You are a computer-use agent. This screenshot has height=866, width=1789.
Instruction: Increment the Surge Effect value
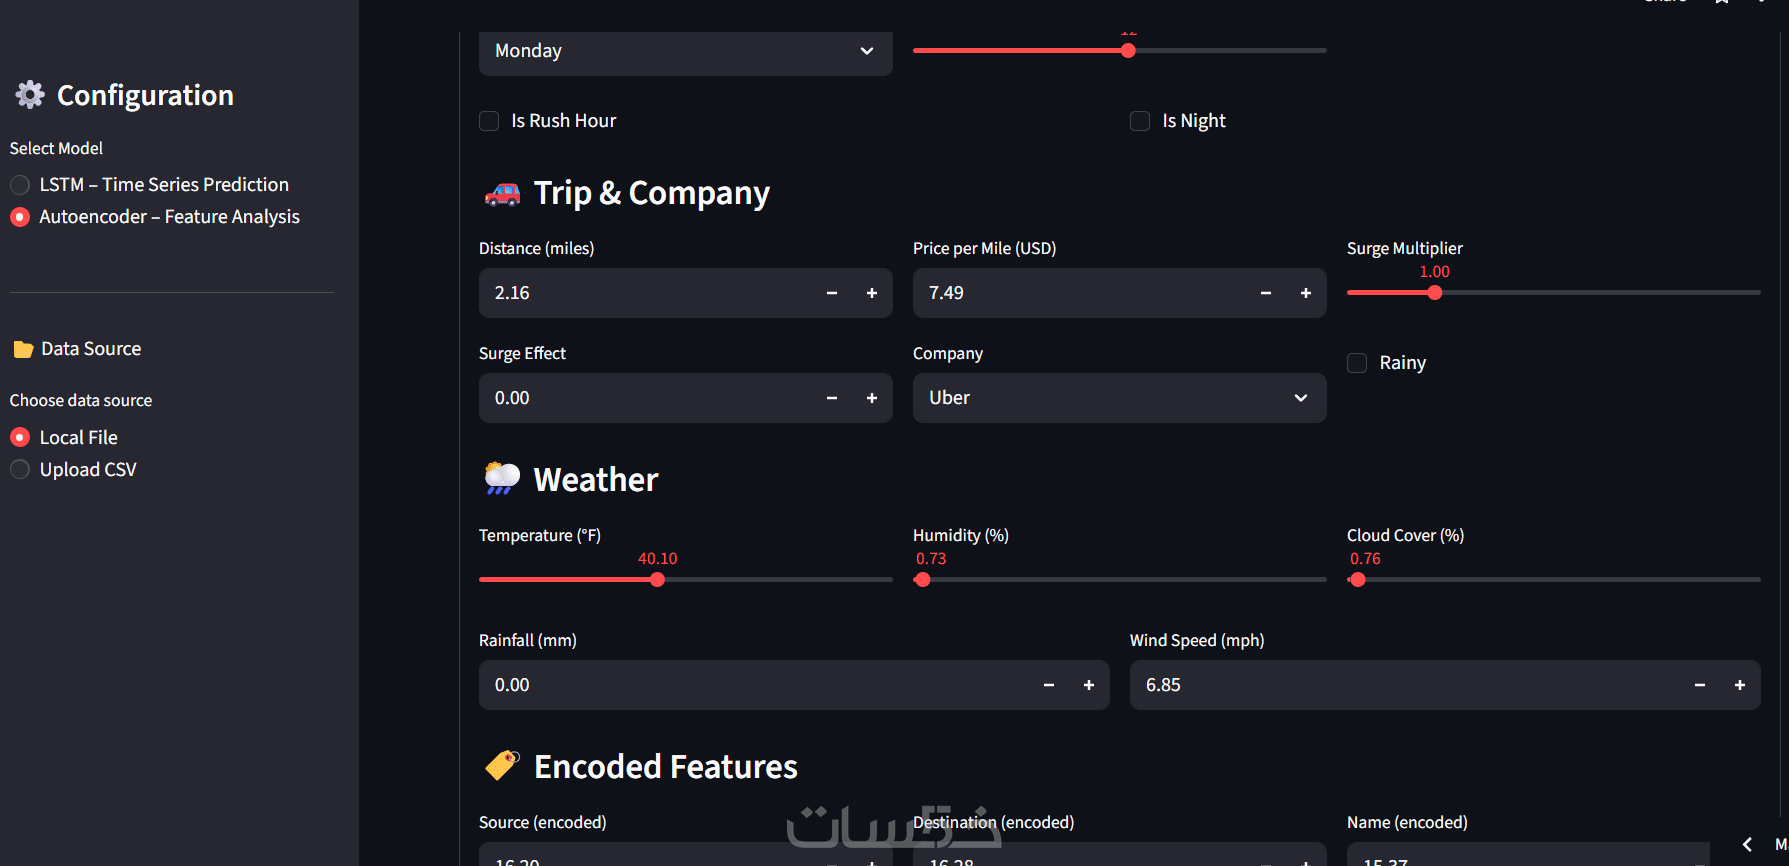(872, 398)
